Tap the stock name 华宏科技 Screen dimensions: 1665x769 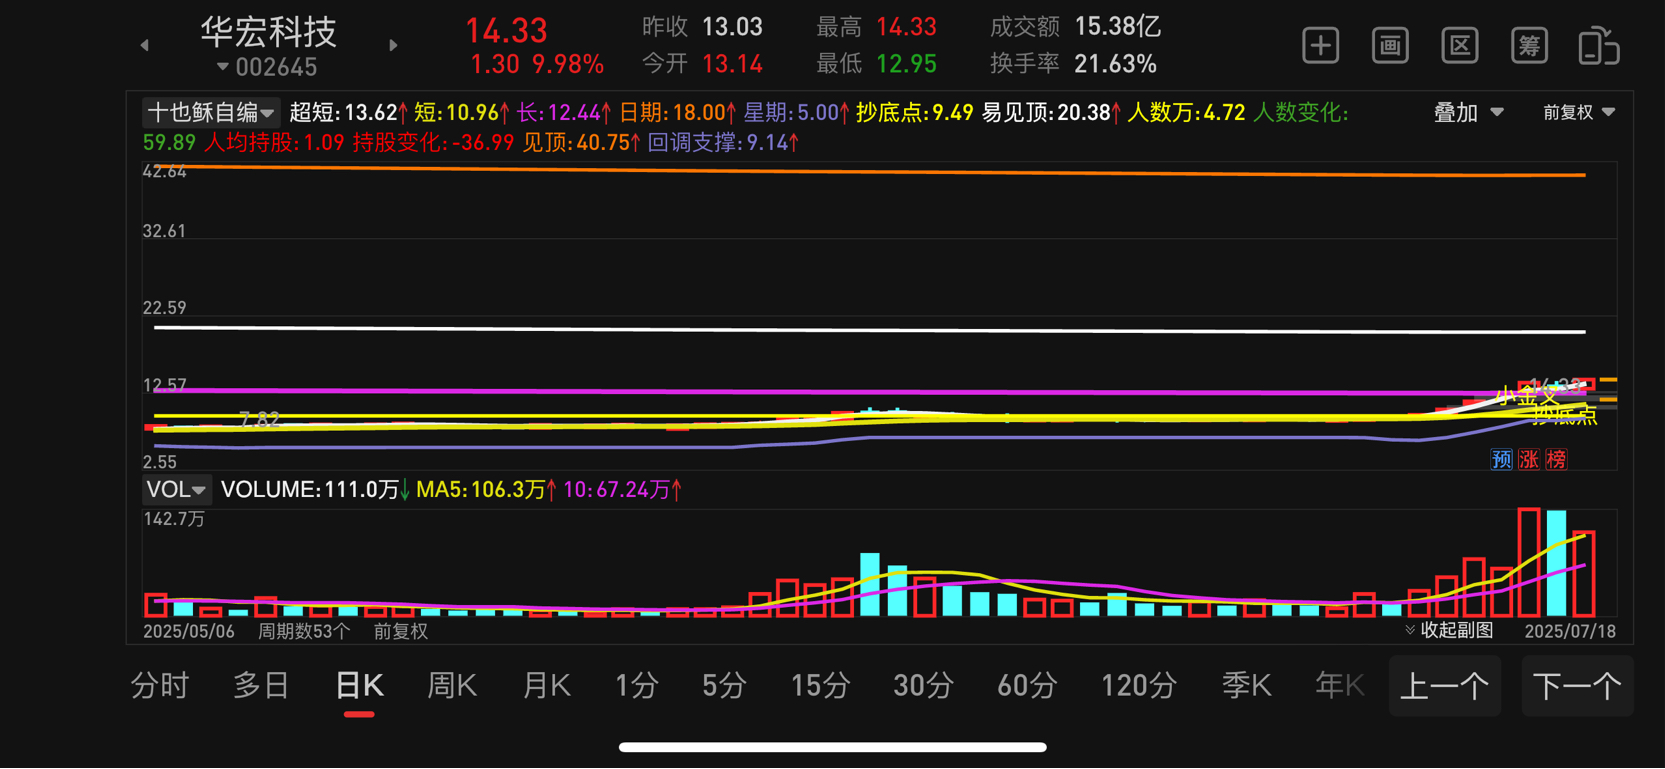coord(268,32)
